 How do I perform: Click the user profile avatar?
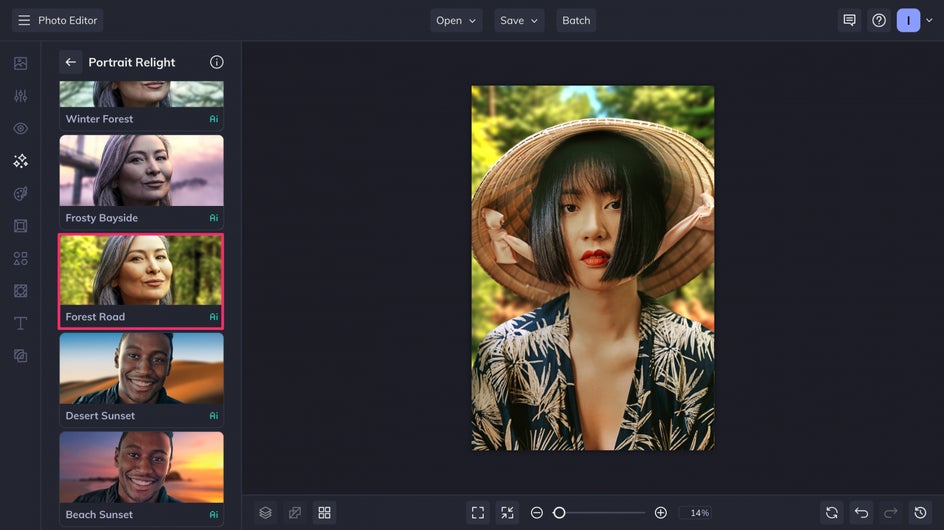point(908,20)
